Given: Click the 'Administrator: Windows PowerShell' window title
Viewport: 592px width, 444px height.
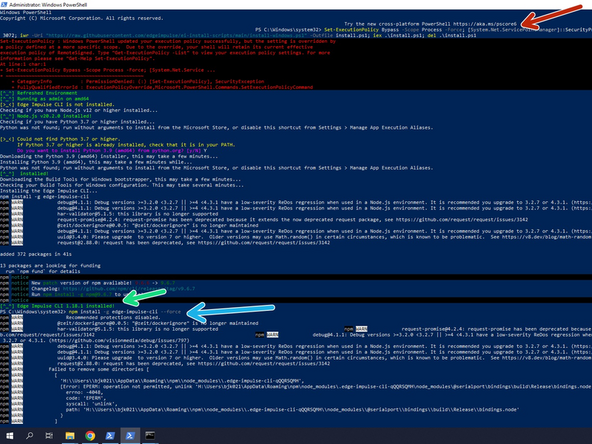Looking at the screenshot, I should click(48, 5).
